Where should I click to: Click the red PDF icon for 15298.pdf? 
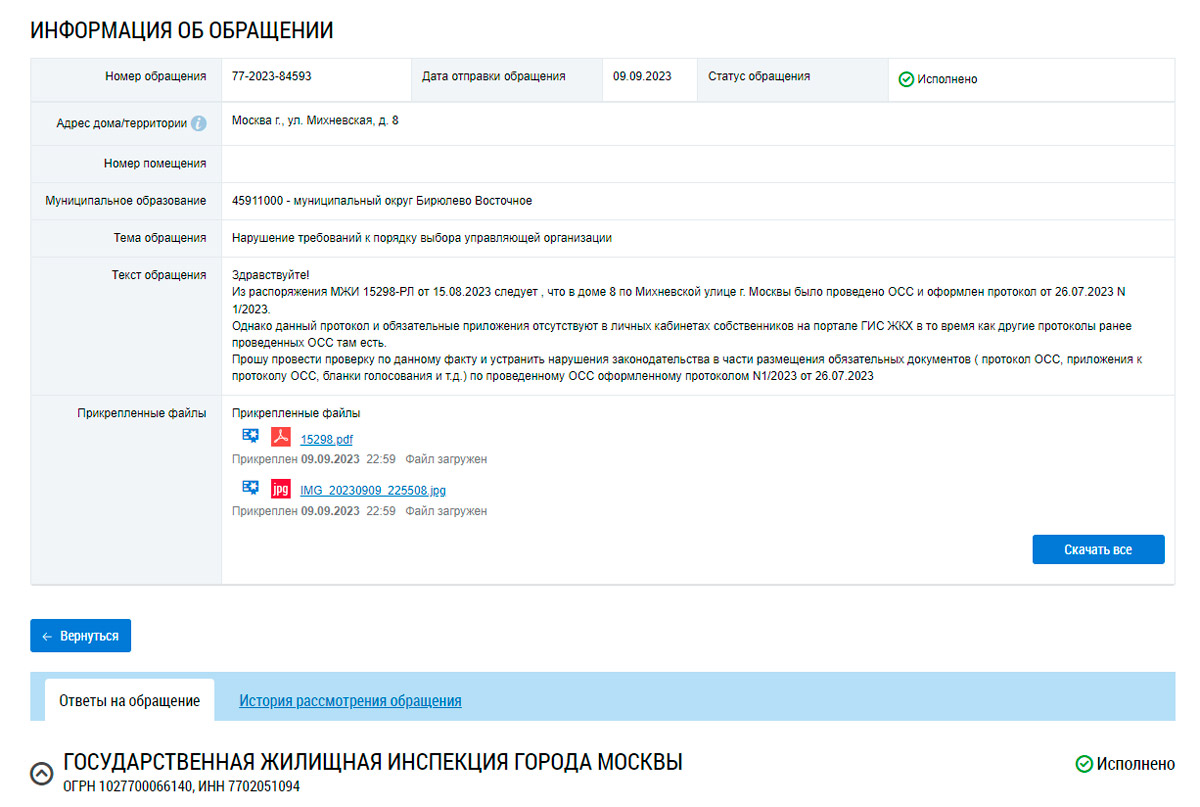pyautogui.click(x=281, y=438)
